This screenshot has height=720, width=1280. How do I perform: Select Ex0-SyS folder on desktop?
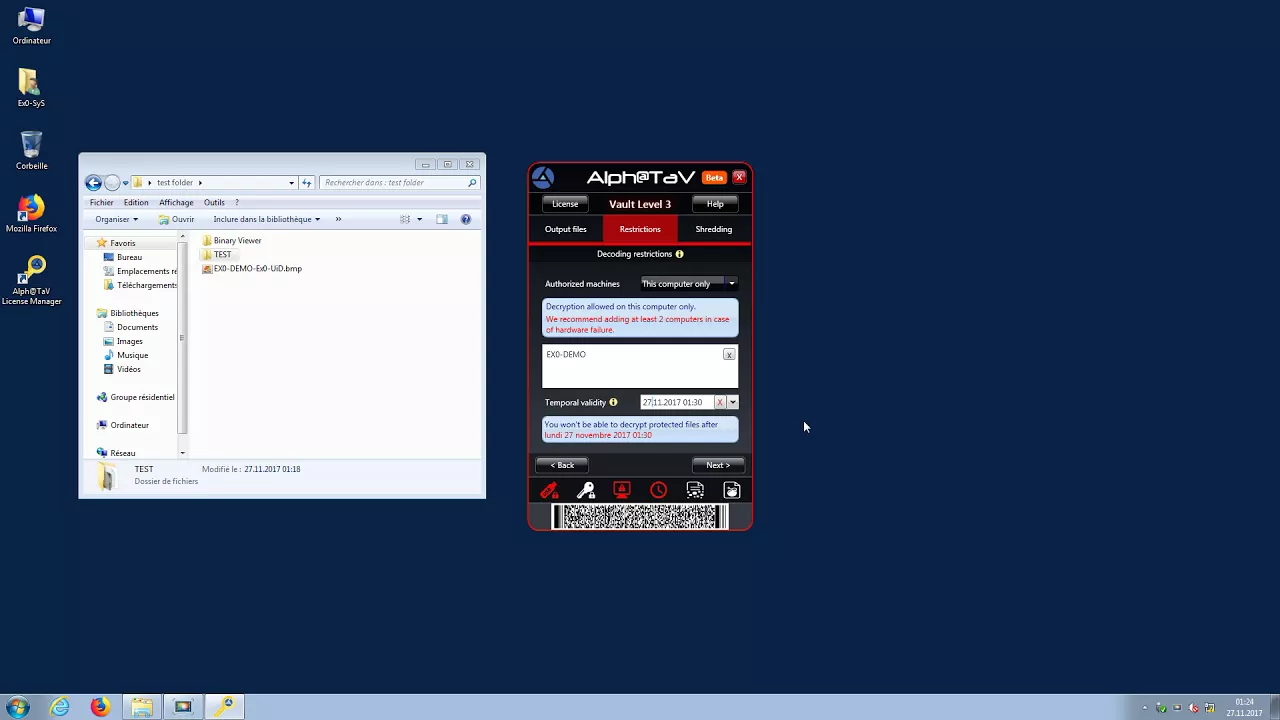(31, 88)
